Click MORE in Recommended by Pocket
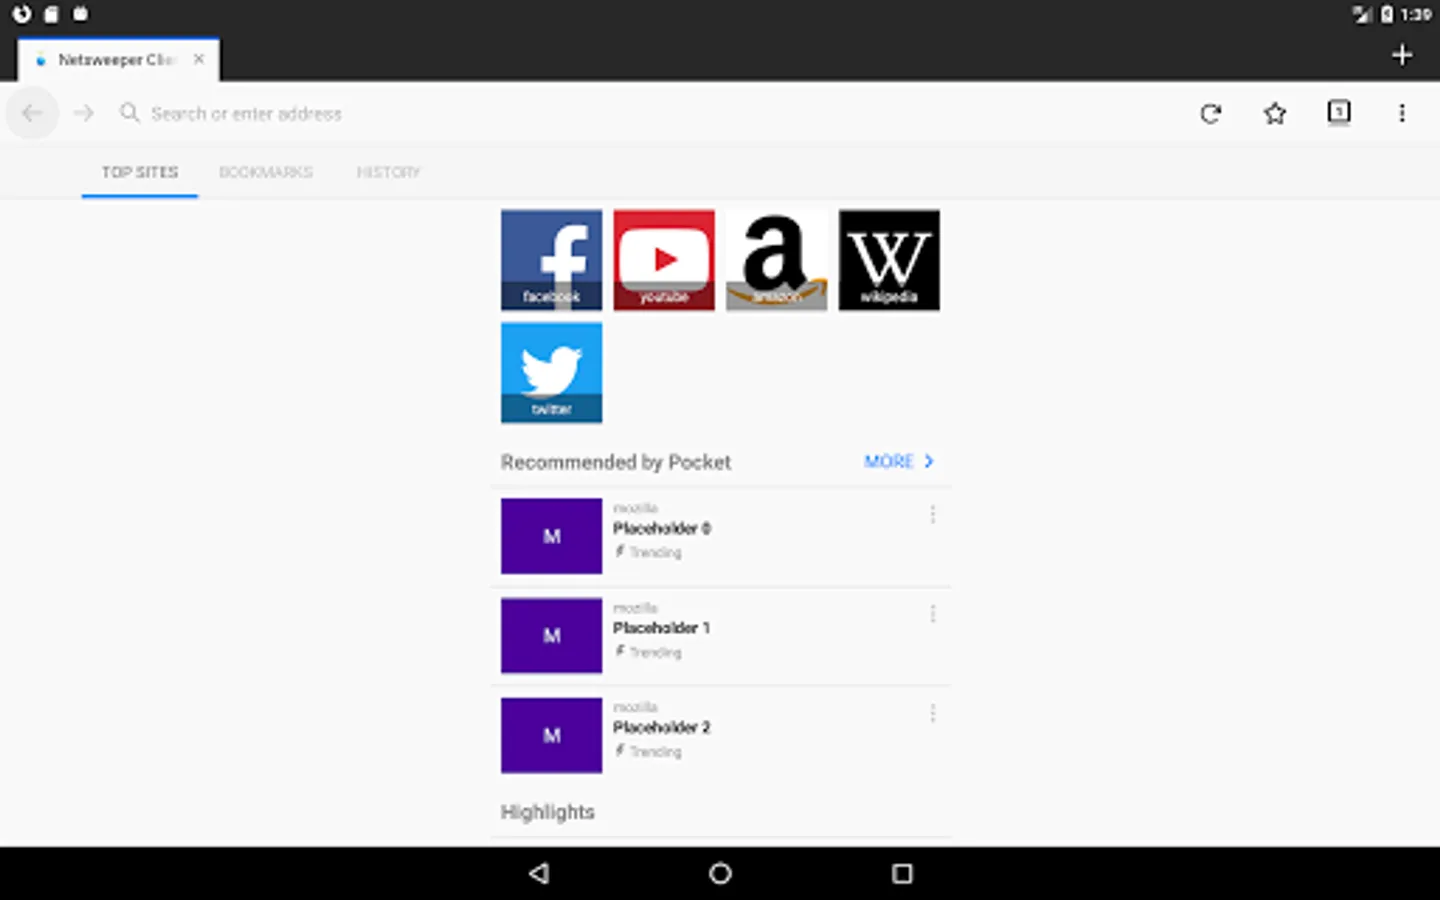 [x=899, y=461]
